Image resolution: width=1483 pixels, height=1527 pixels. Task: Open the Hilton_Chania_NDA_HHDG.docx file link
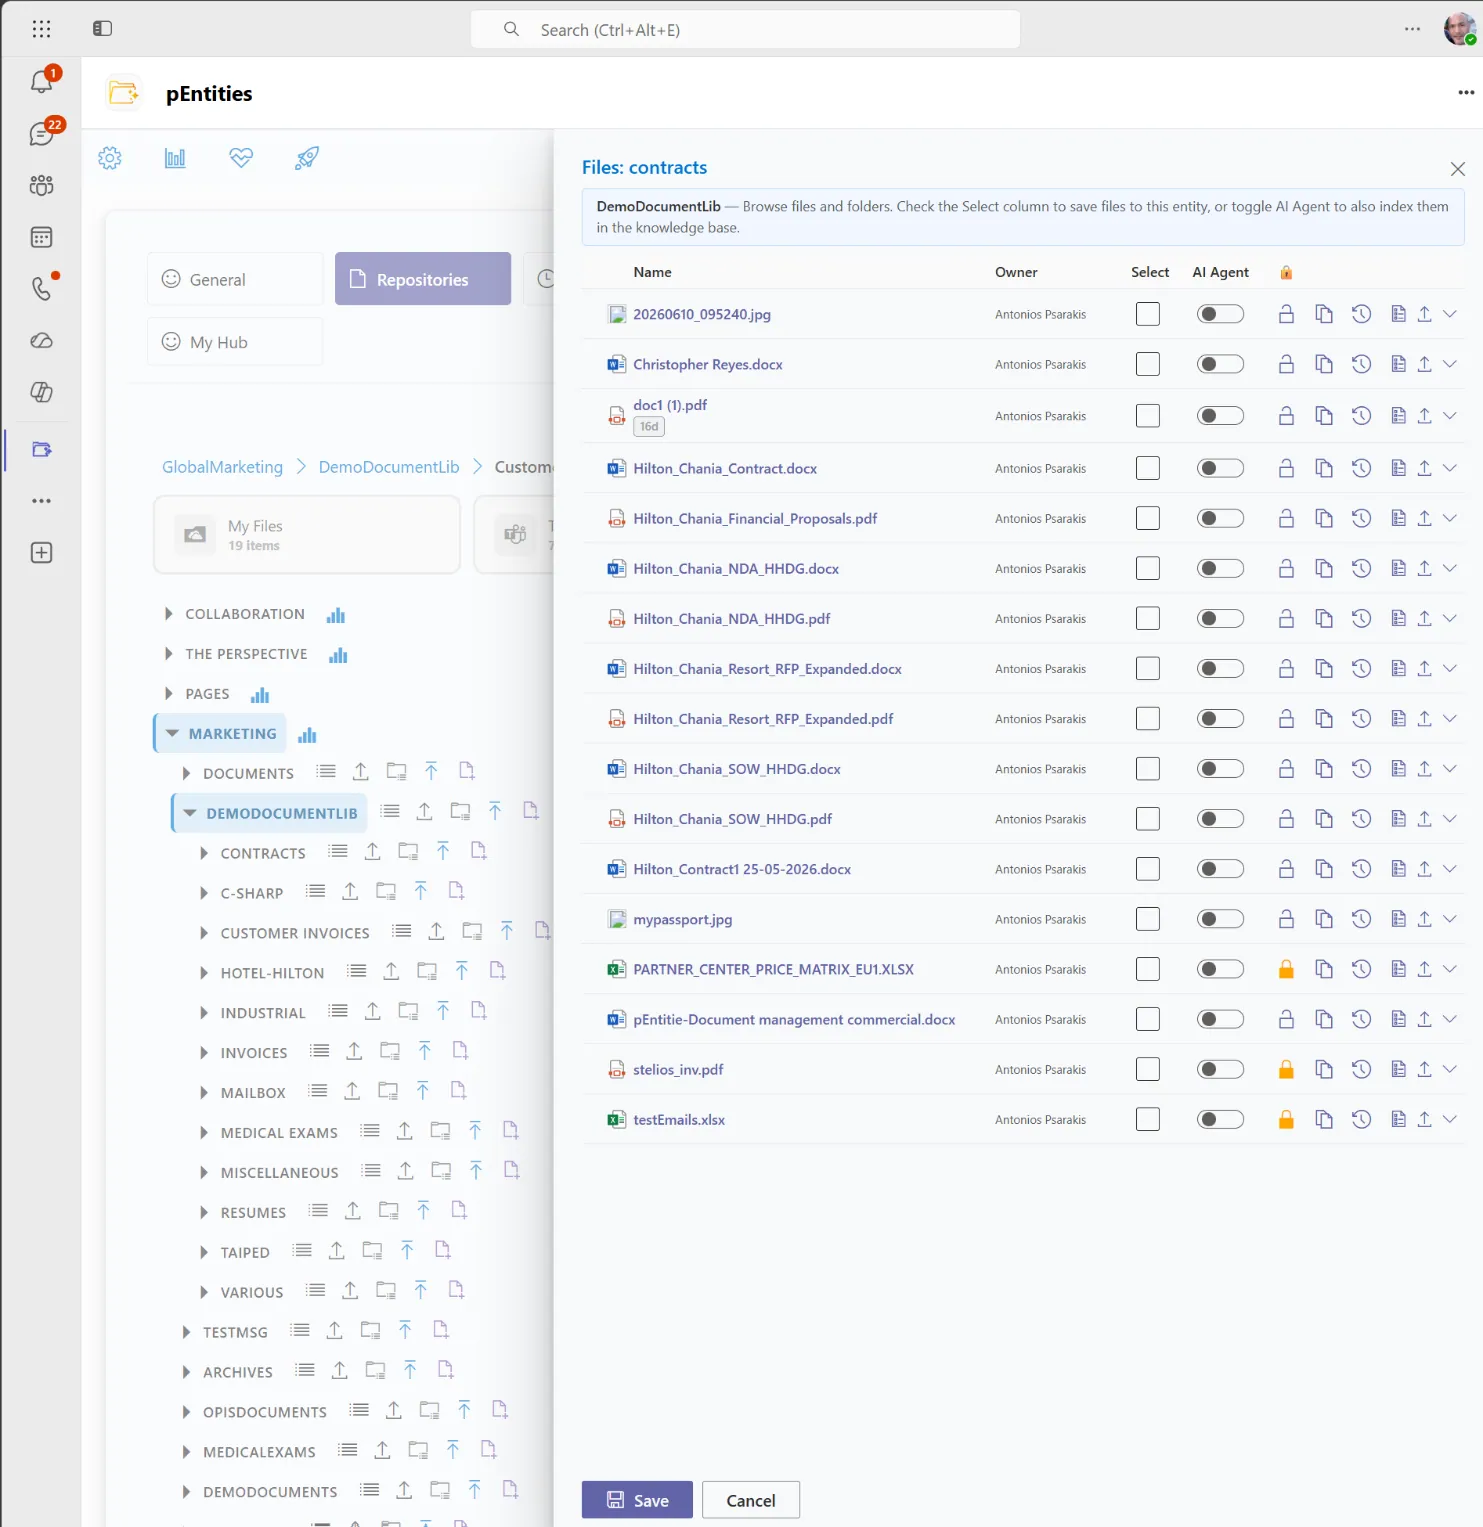[x=736, y=568]
